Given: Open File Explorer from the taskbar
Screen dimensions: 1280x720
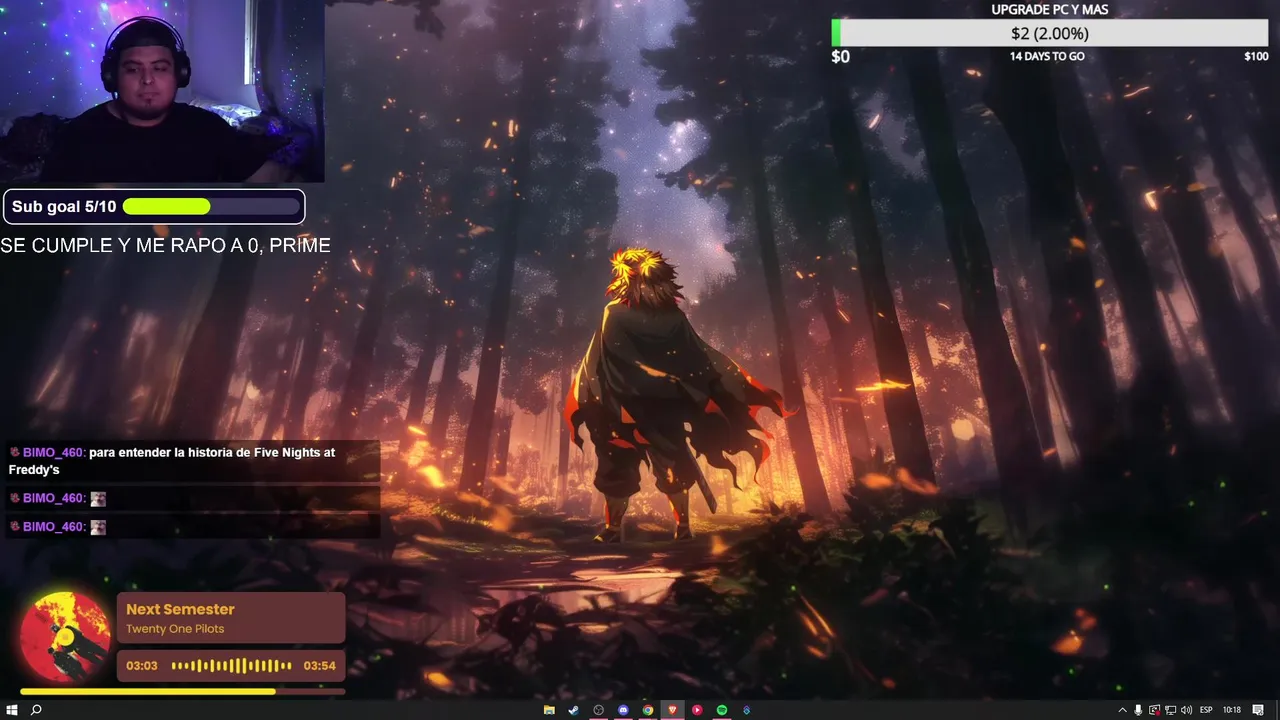Looking at the screenshot, I should [x=549, y=710].
